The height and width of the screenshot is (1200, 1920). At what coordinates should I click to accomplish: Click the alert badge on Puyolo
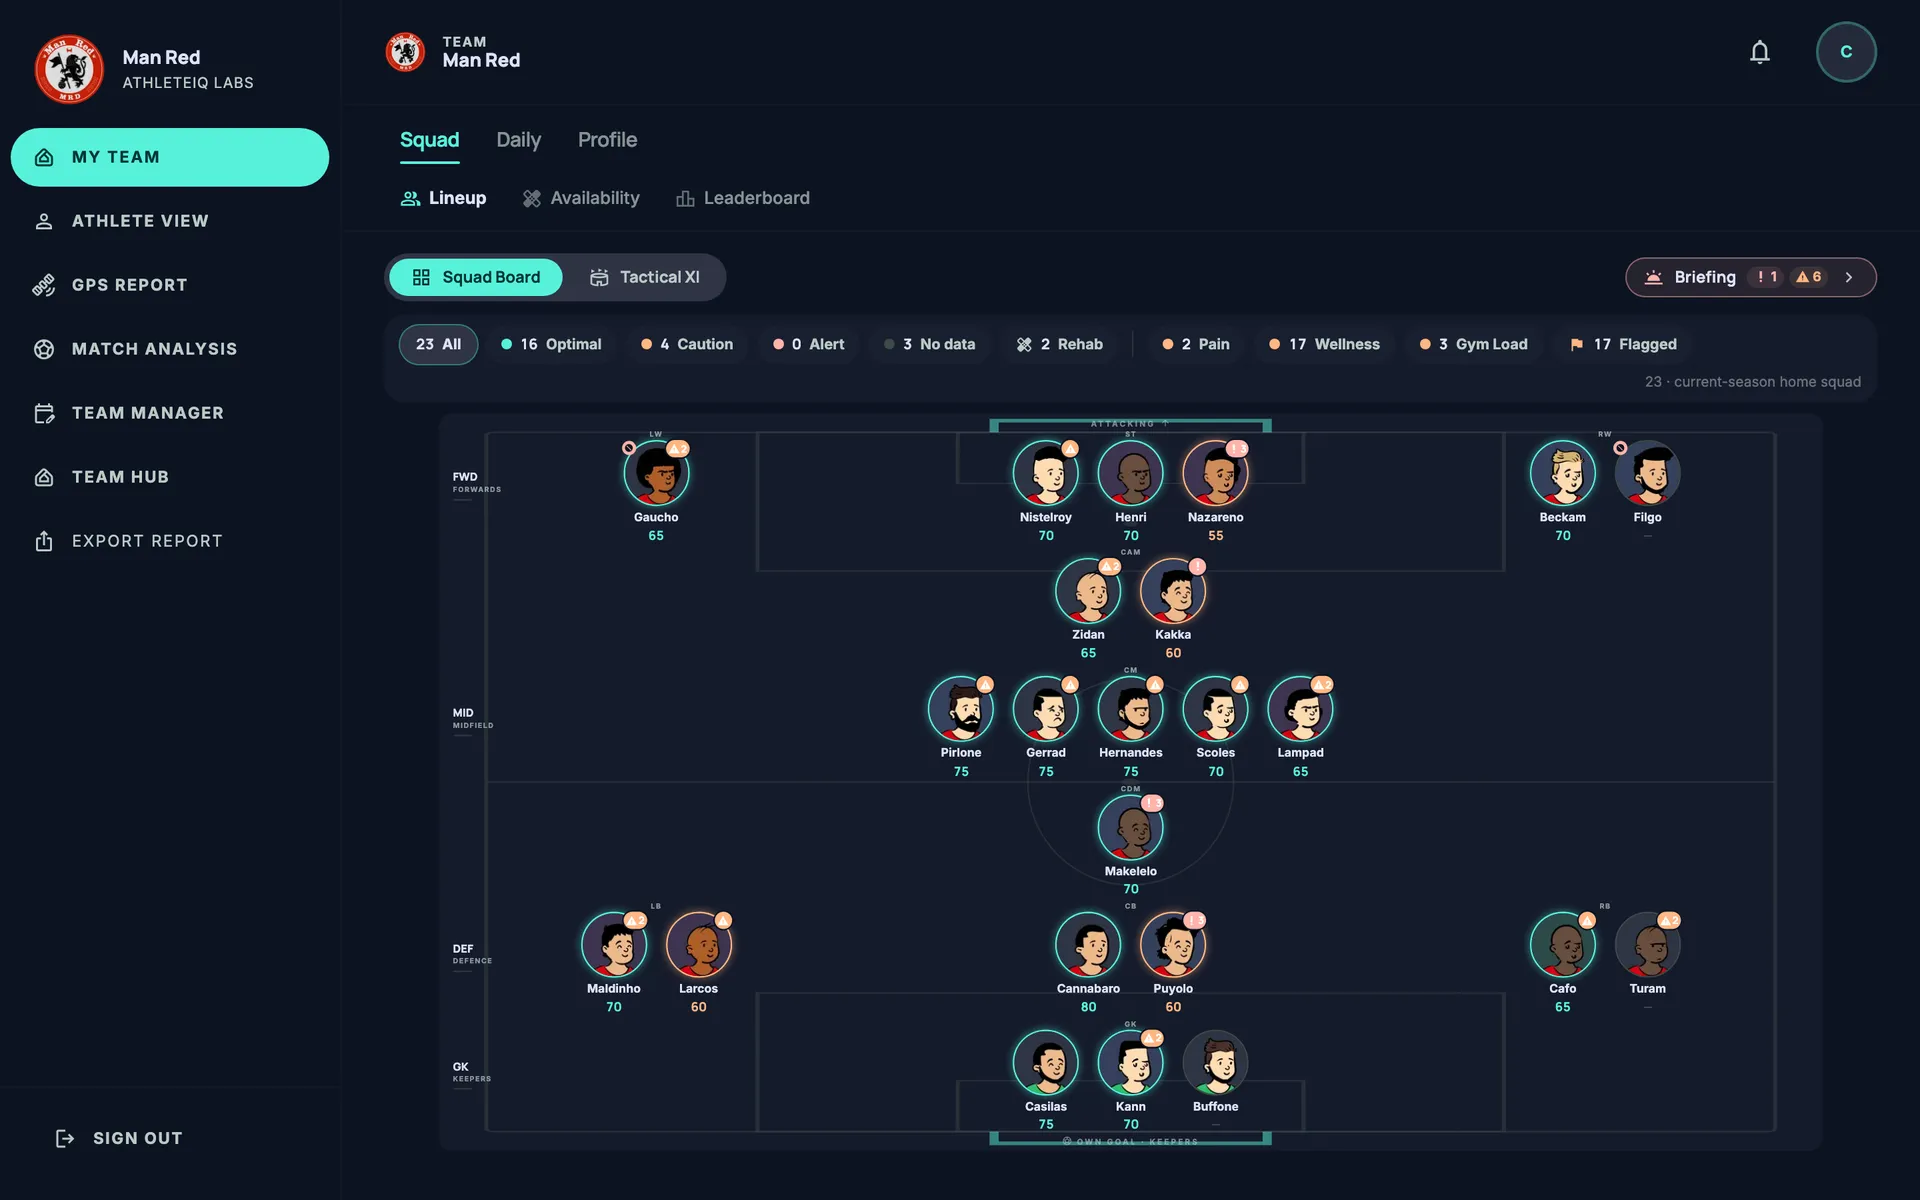pyautogui.click(x=1194, y=920)
